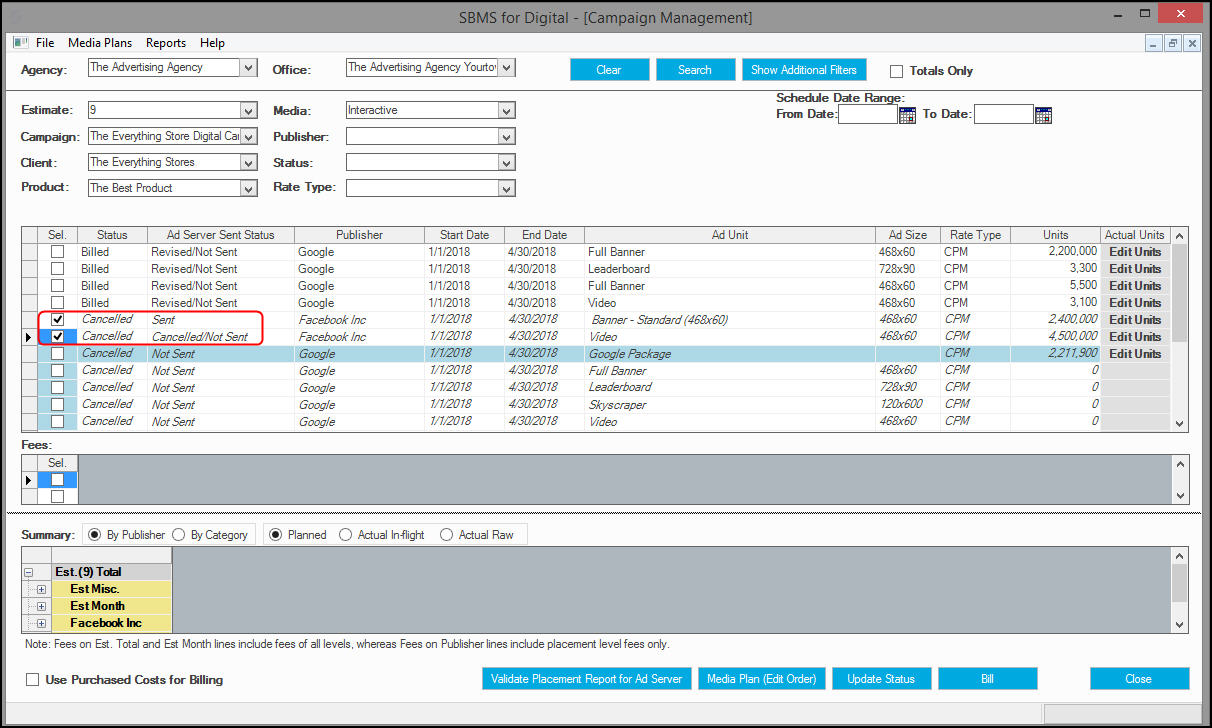Screen dimensions: 1212x728
Task: Open the Rate Type dropdown
Action: tap(507, 188)
